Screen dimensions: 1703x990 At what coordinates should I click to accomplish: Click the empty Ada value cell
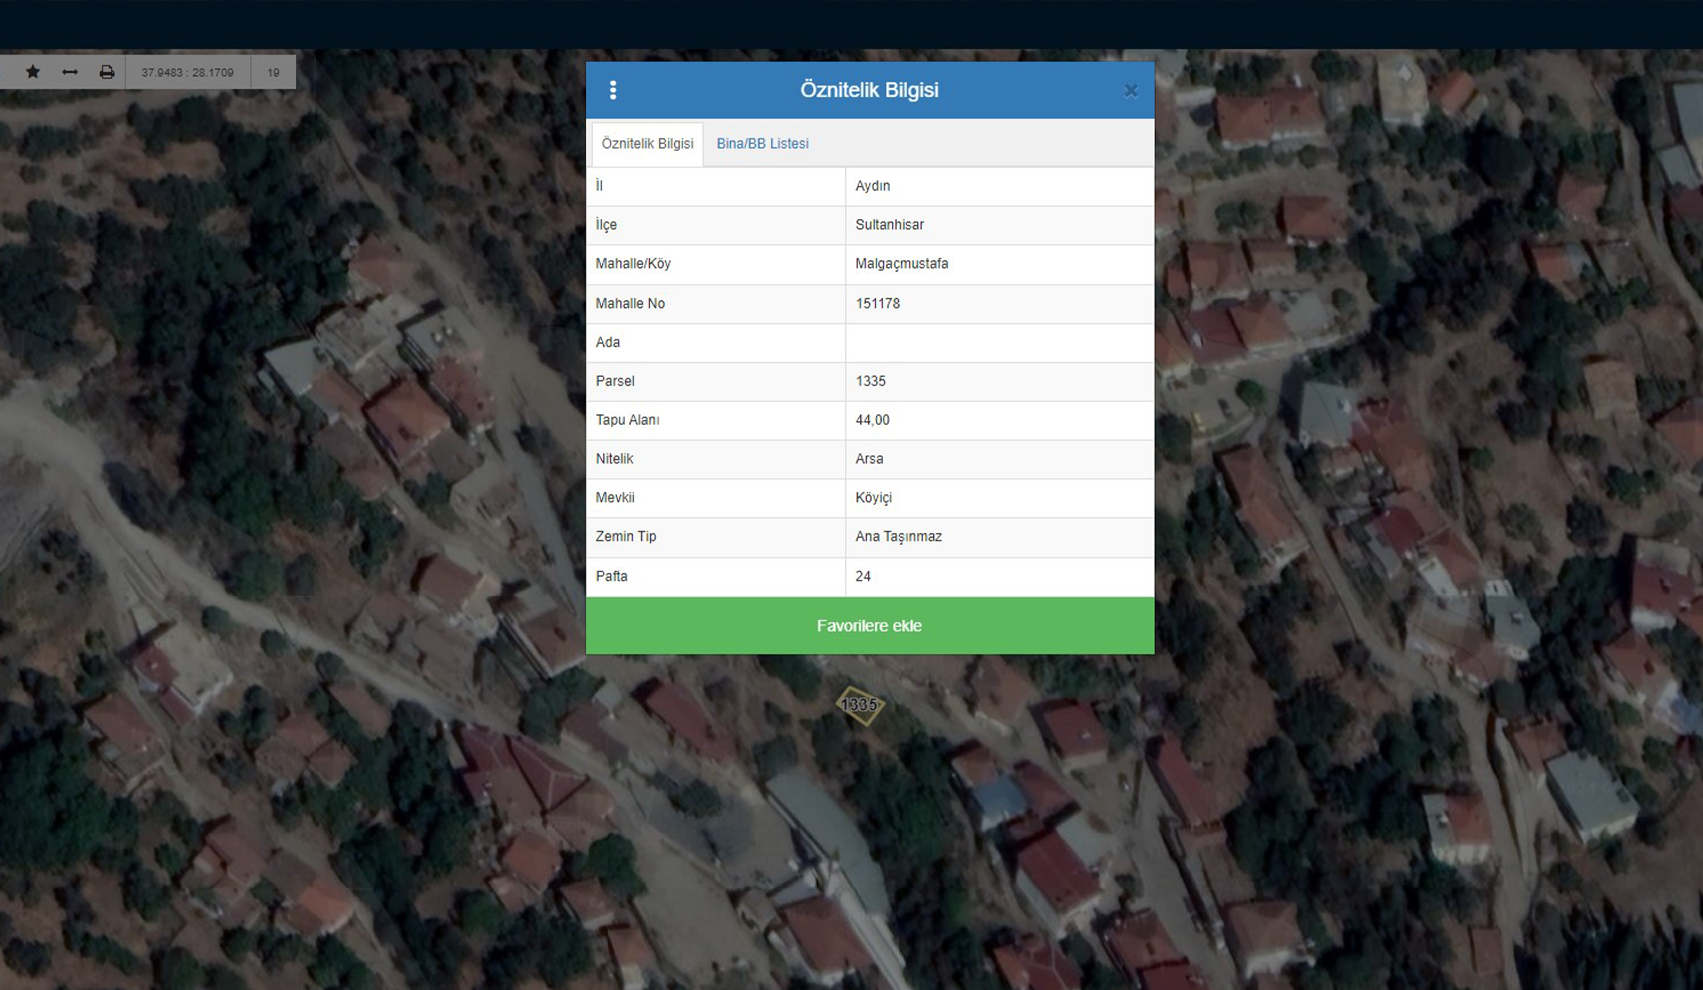[998, 342]
